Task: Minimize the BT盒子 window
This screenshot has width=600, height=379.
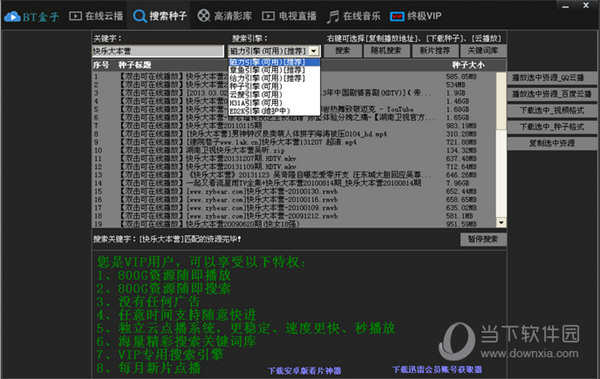Action: [x=566, y=6]
